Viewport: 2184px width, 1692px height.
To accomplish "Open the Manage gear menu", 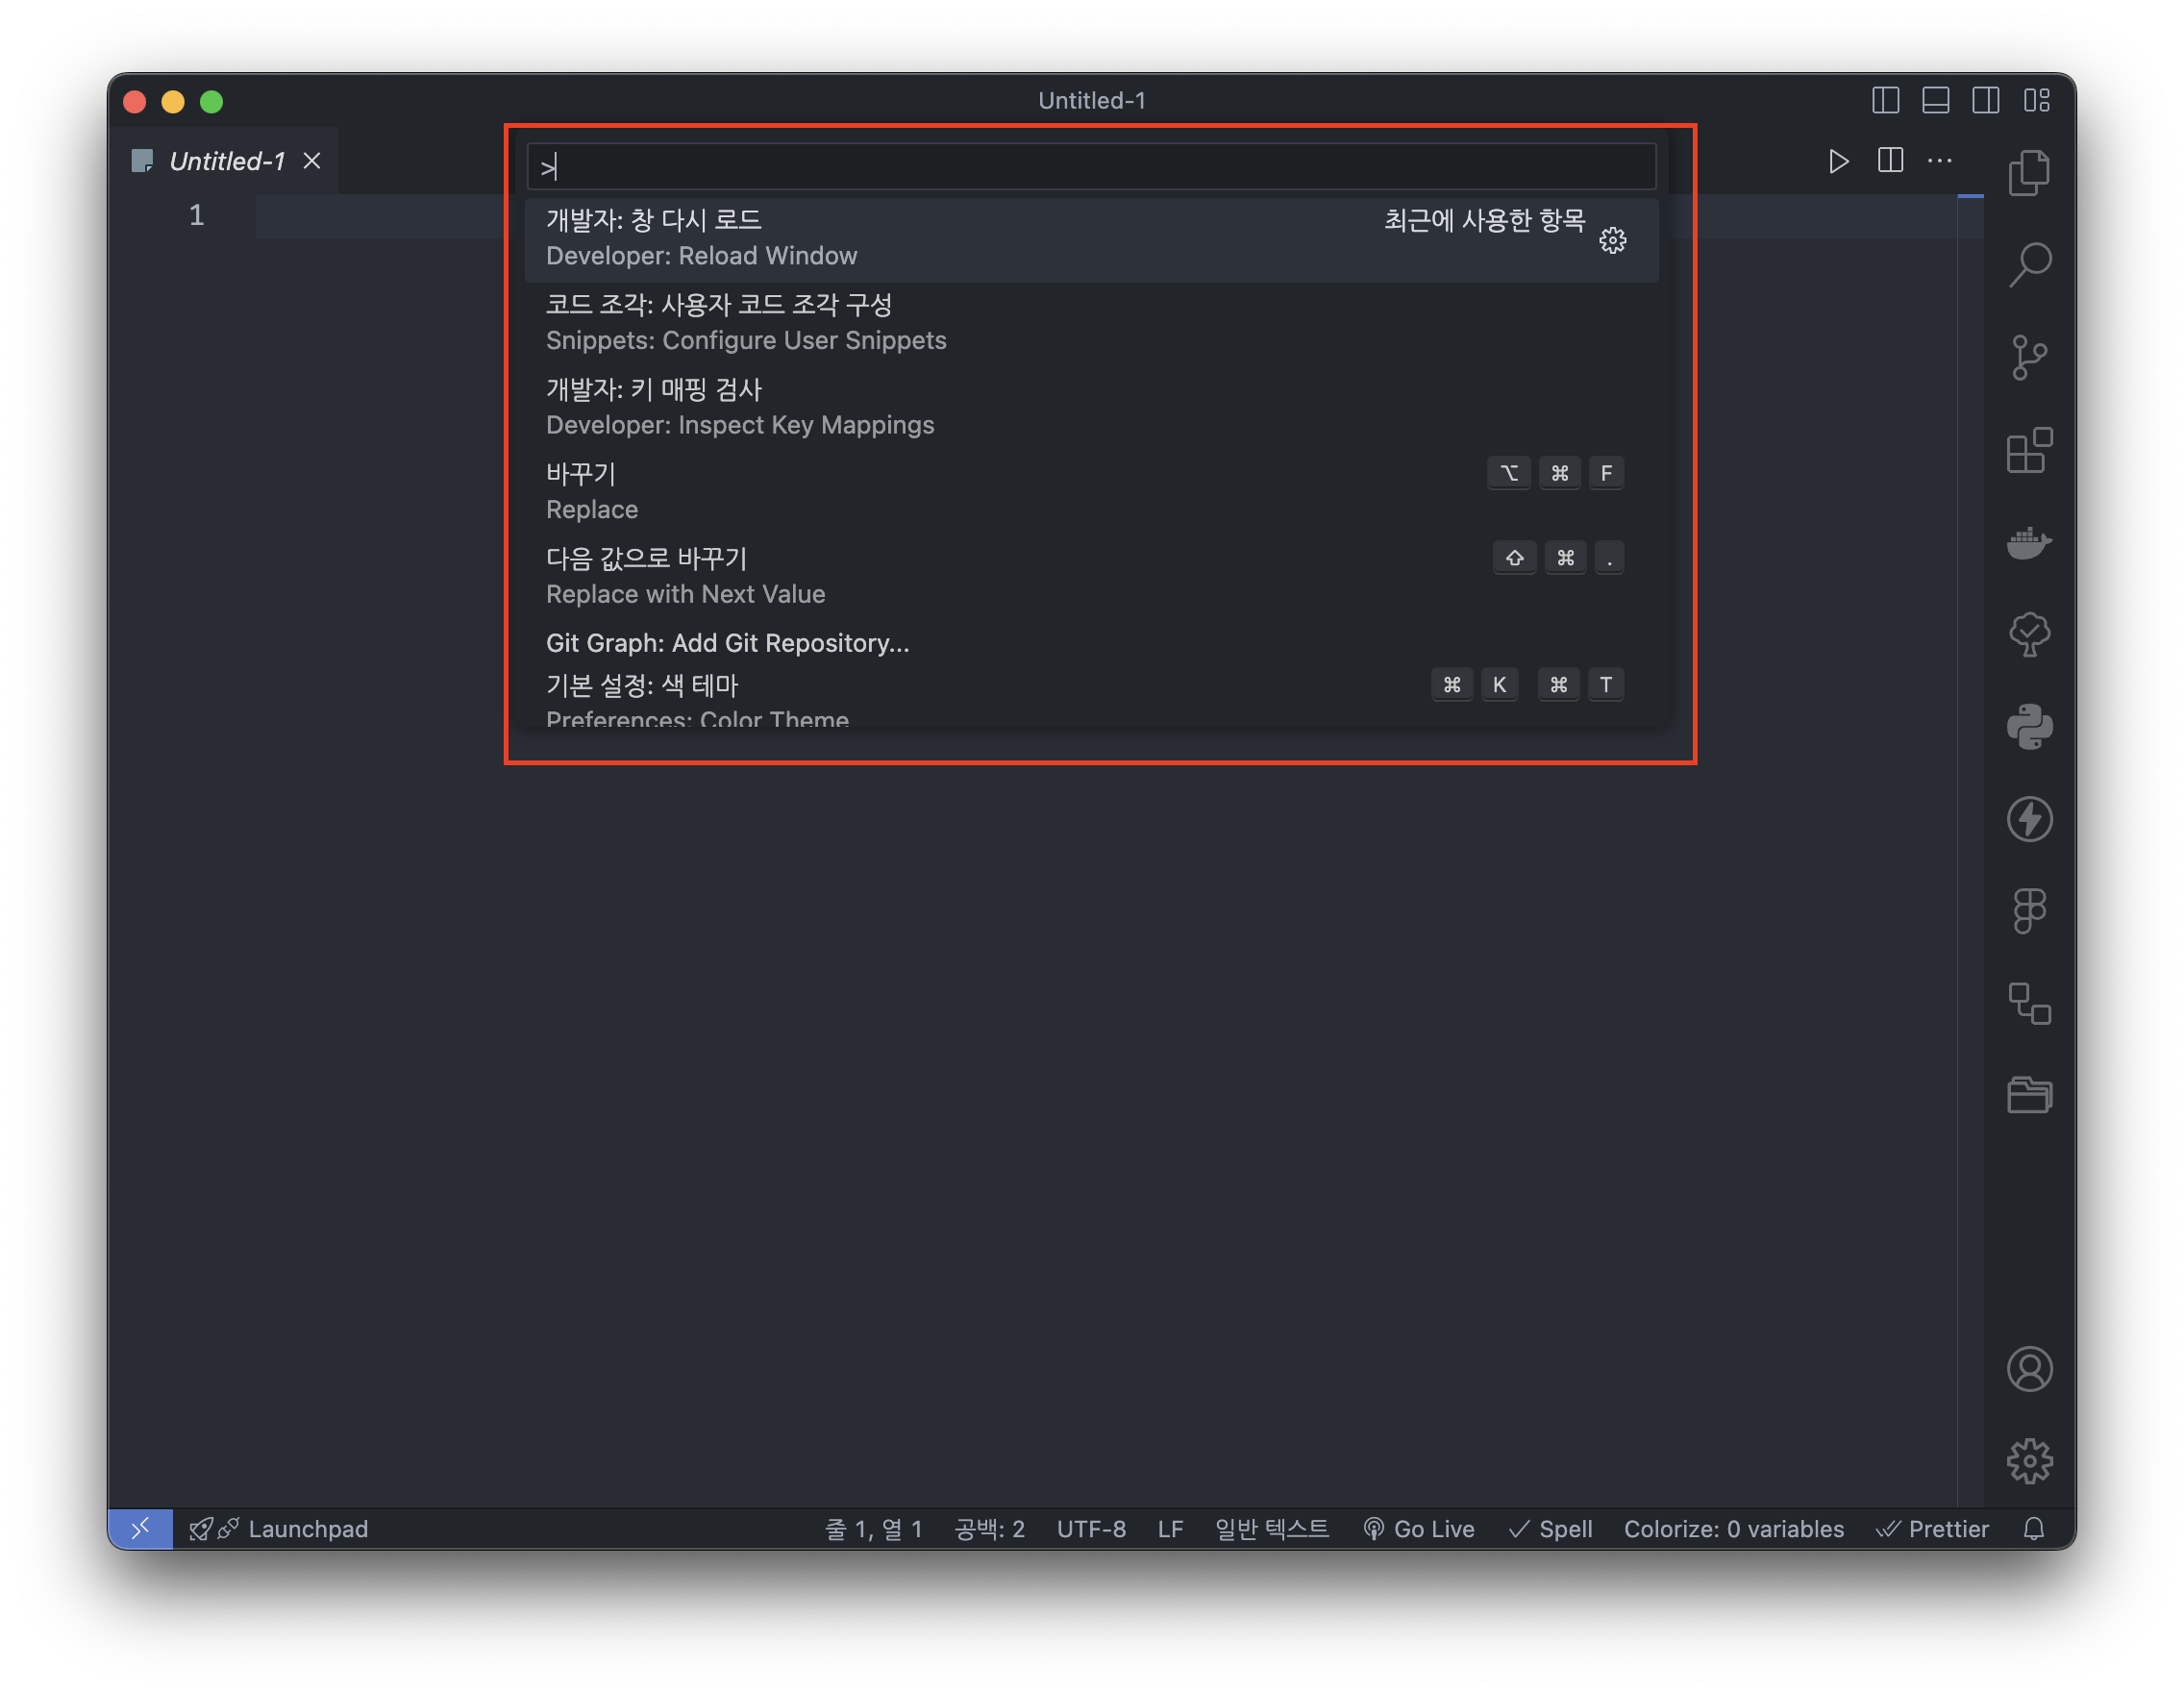I will click(2029, 1461).
